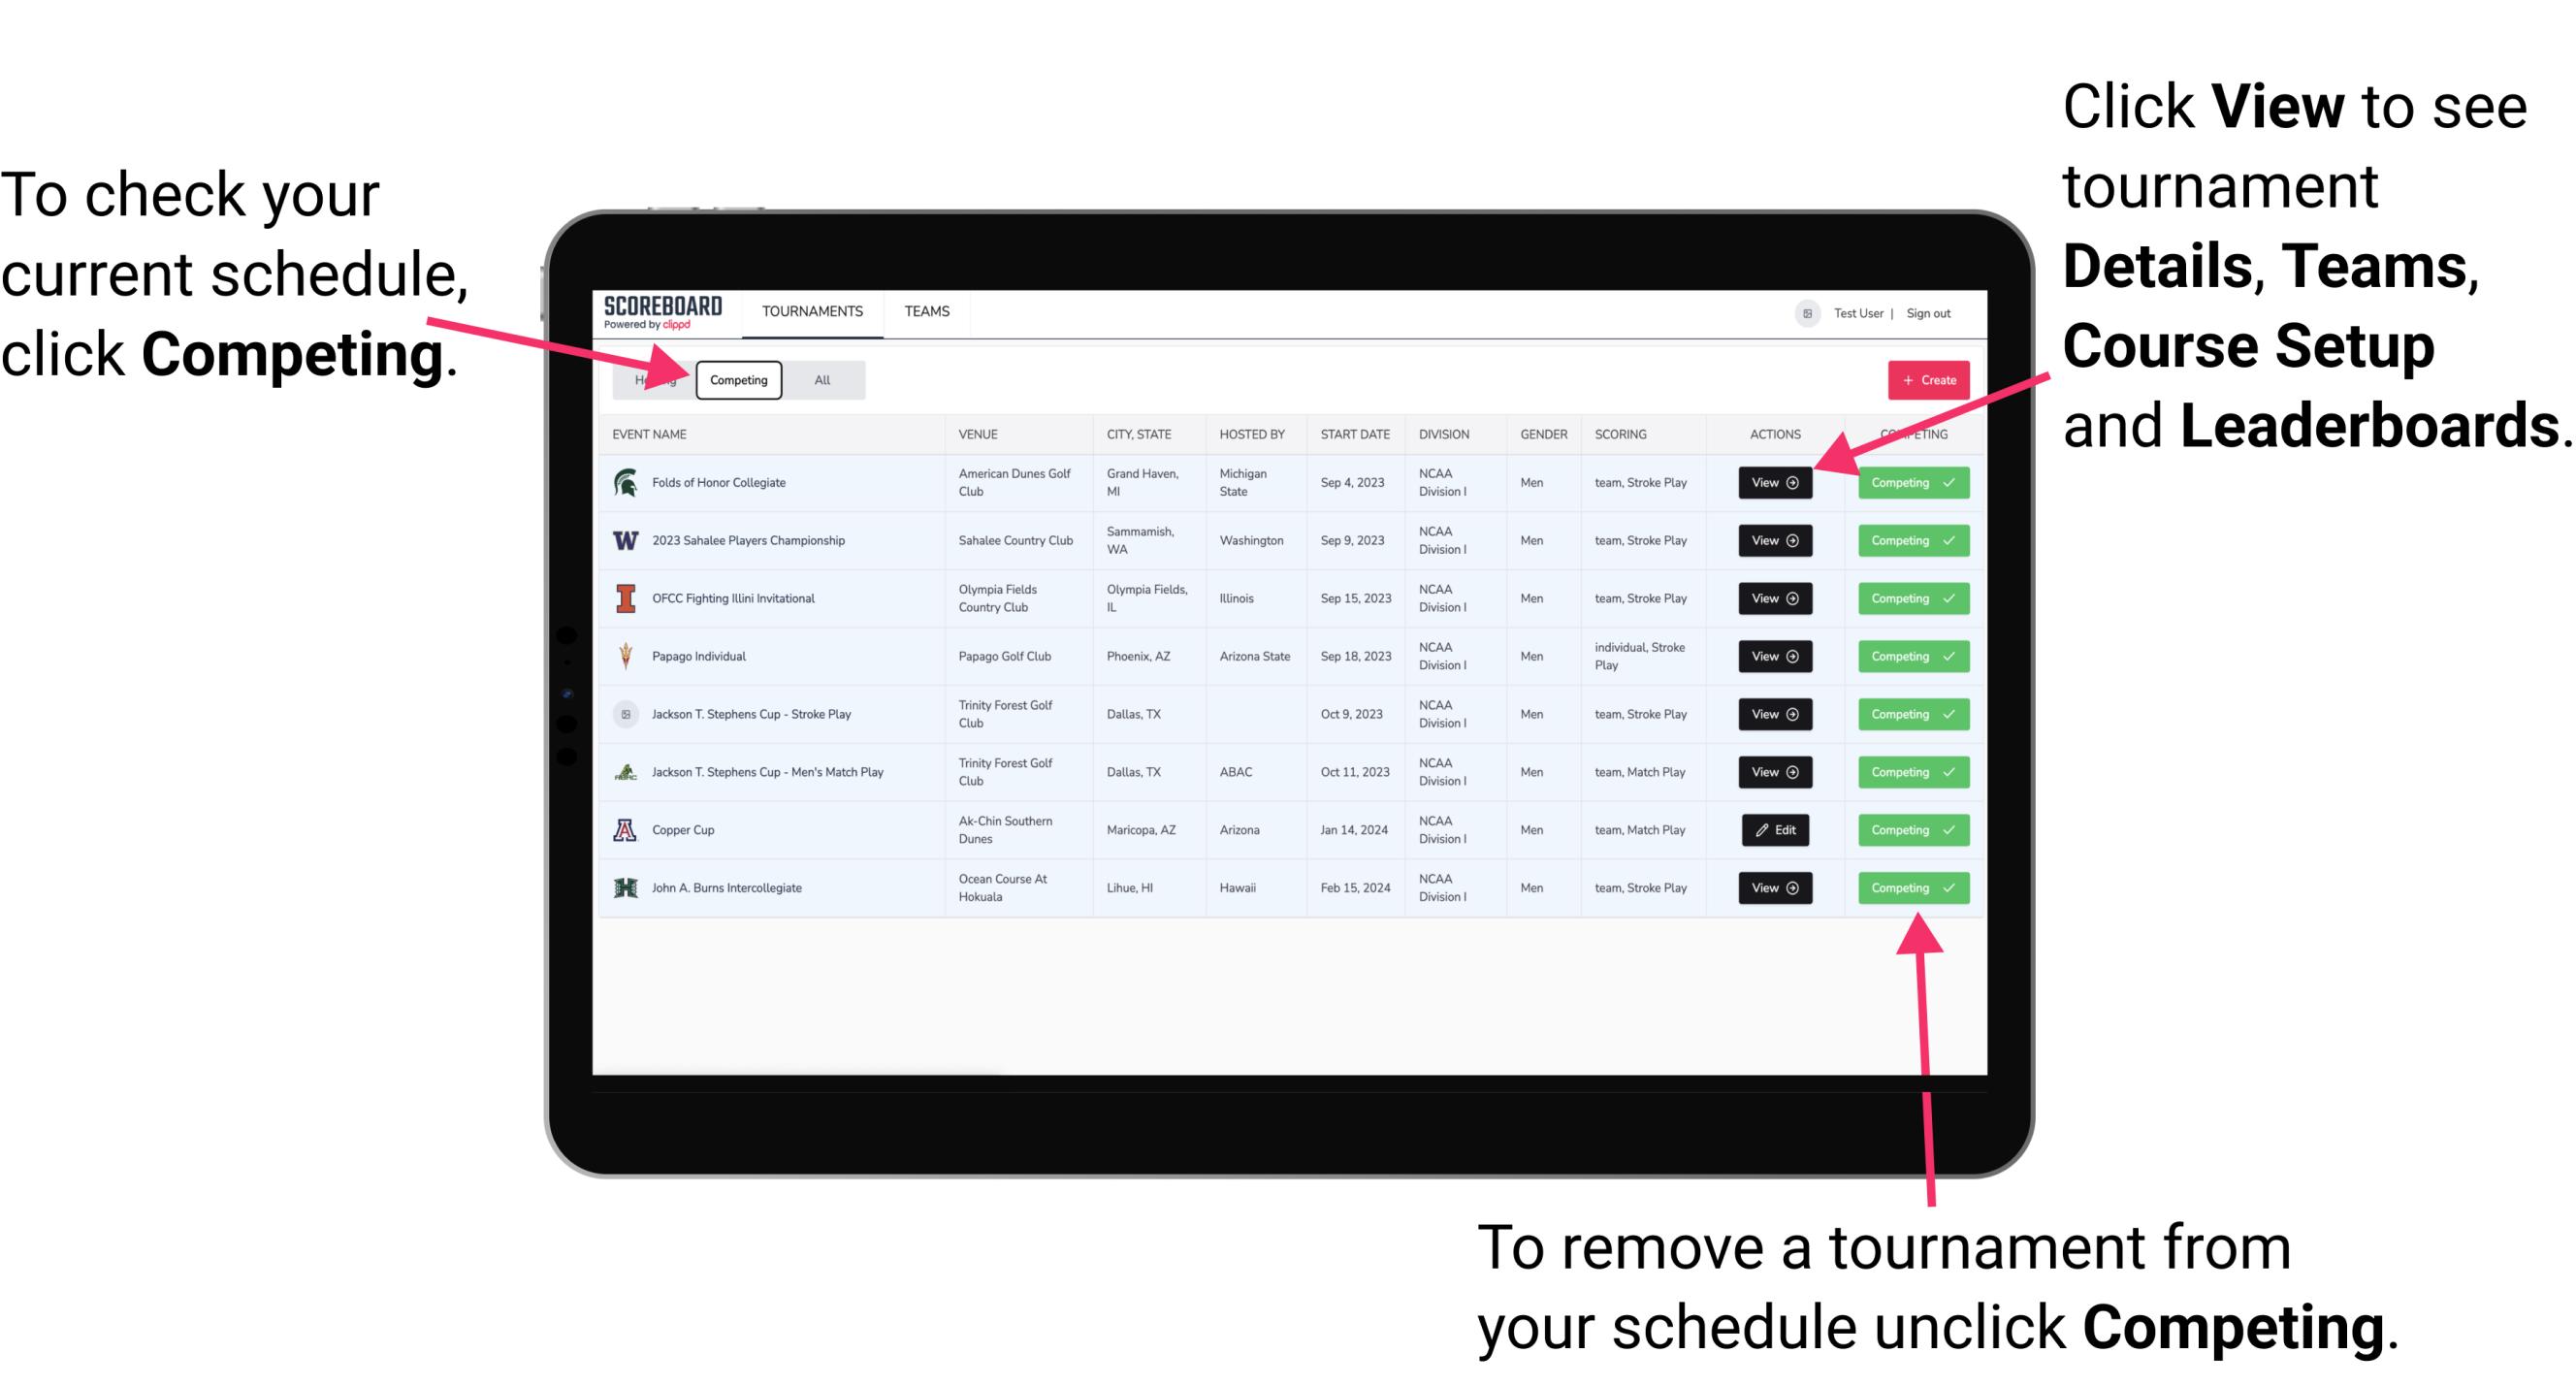
Task: Click the View icon for OFCC Fighting Illini Invitational
Action: (x=1773, y=599)
